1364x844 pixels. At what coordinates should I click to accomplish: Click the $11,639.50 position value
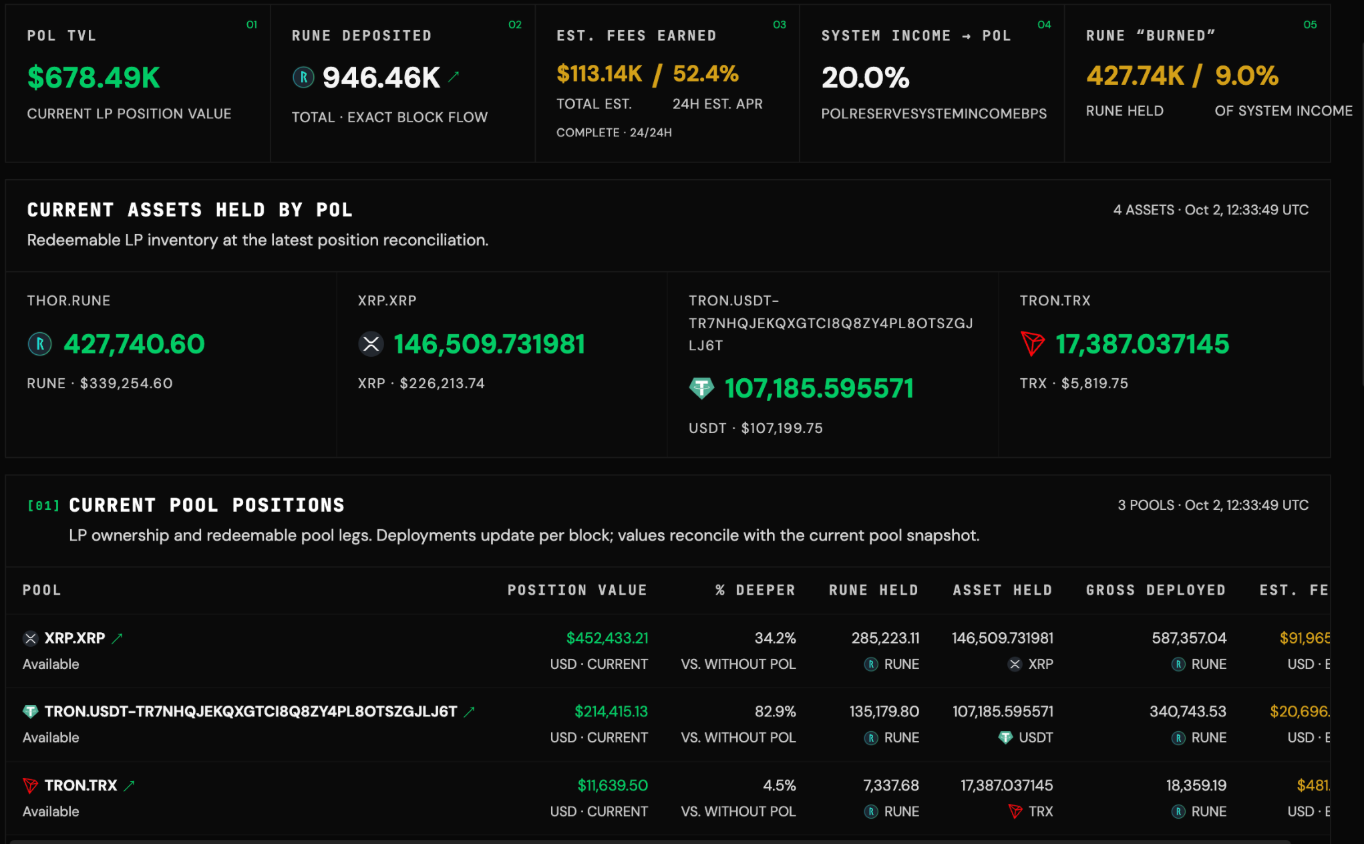click(x=613, y=786)
